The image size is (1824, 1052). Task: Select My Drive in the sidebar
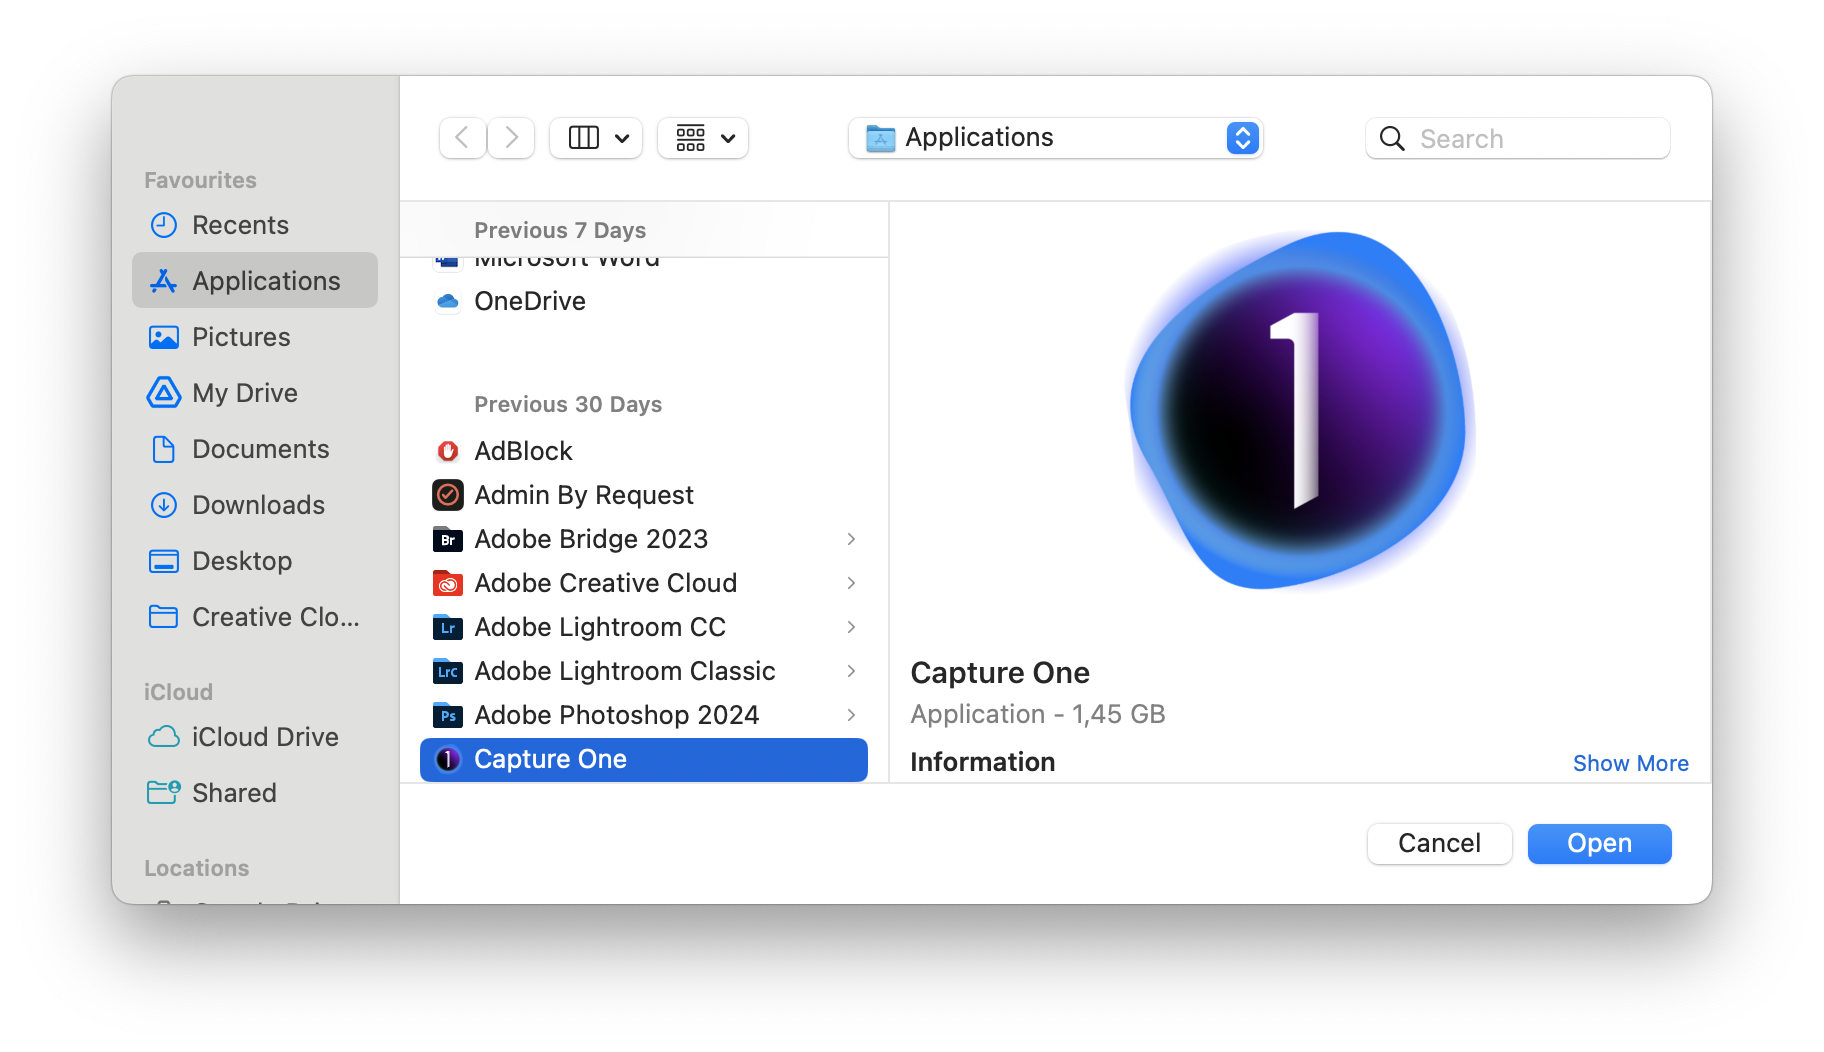pos(255,393)
